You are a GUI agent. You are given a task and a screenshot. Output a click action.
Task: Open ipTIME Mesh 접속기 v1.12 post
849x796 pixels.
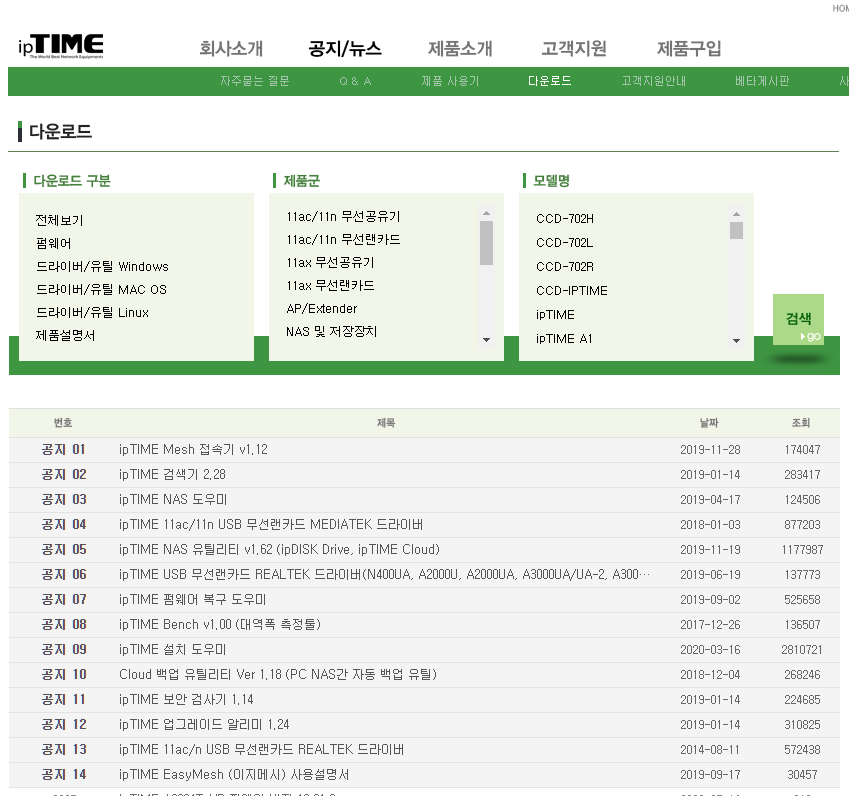pos(193,449)
